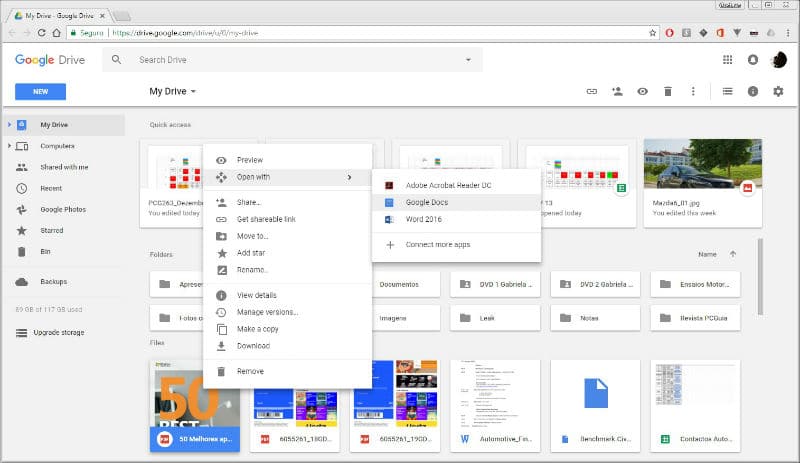Click the blue NEW button
The height and width of the screenshot is (463, 800).
40,91
